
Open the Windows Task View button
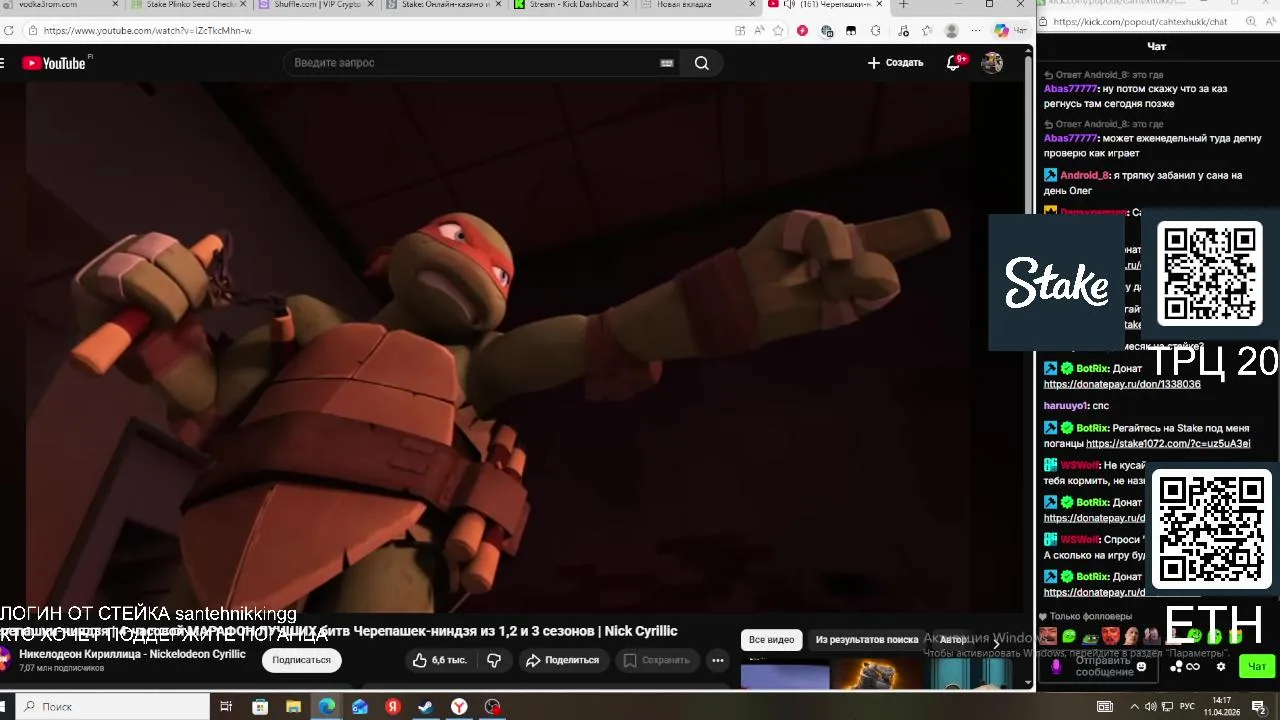(x=226, y=707)
